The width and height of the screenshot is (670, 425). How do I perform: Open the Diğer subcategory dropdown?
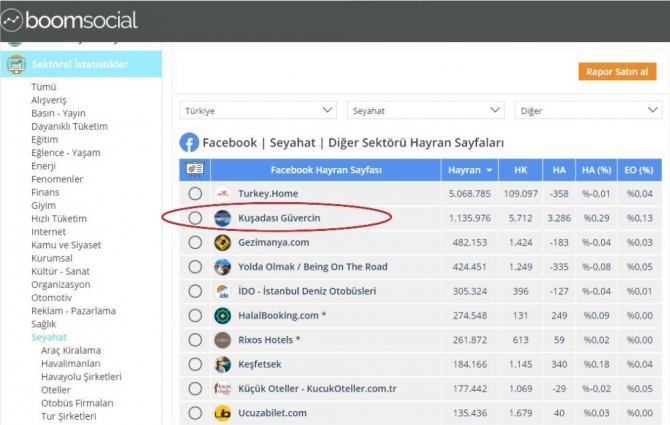point(587,110)
